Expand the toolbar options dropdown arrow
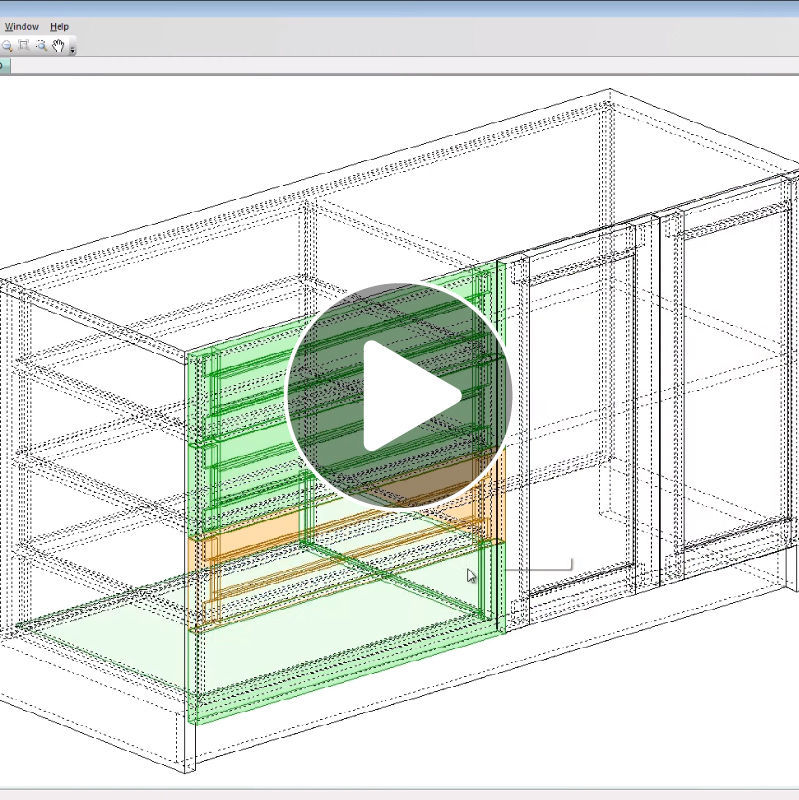The width and height of the screenshot is (799, 800). click(x=72, y=50)
